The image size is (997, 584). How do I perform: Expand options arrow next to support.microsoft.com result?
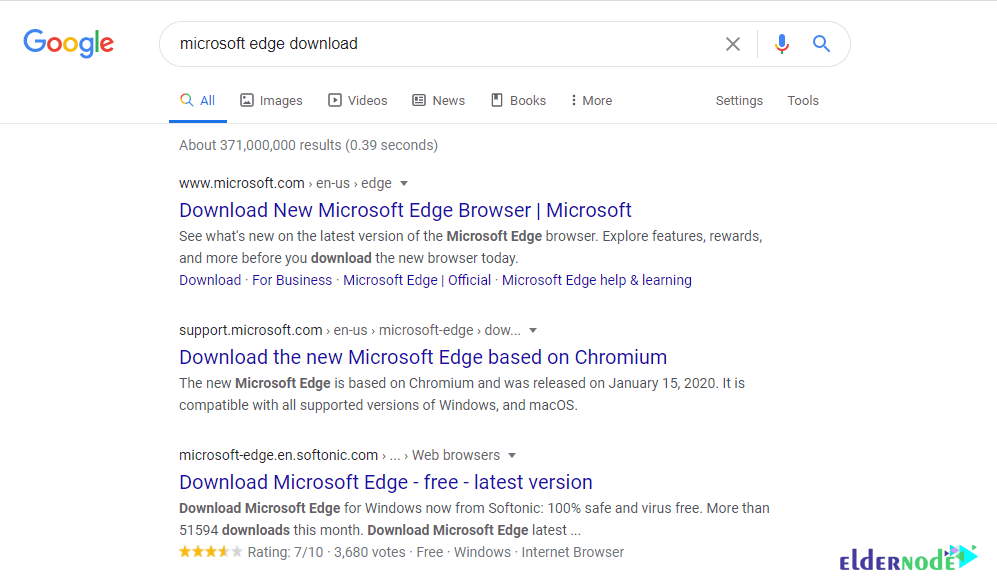pos(533,330)
